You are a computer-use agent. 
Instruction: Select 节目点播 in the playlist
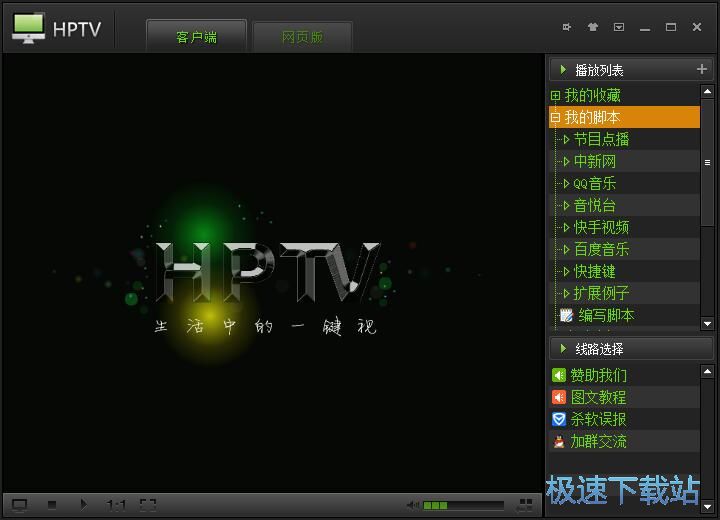point(601,139)
